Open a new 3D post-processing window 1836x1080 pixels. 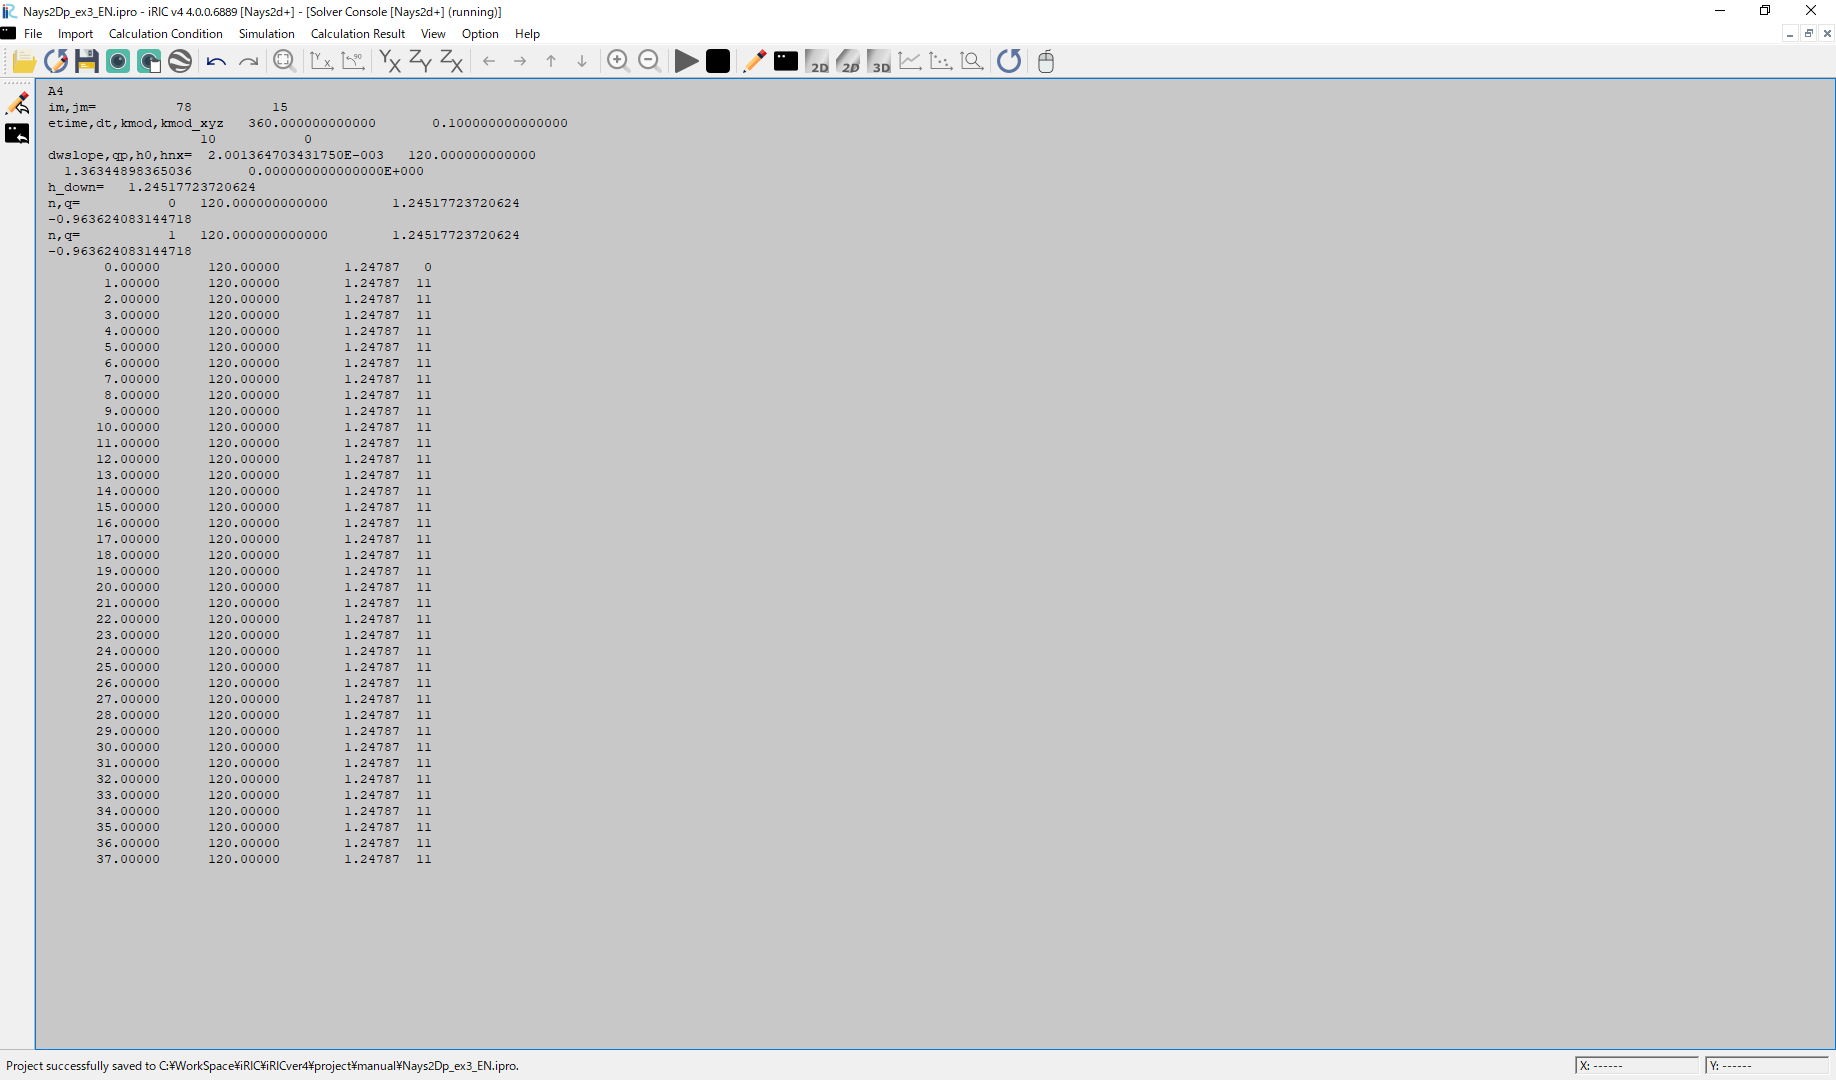879,61
